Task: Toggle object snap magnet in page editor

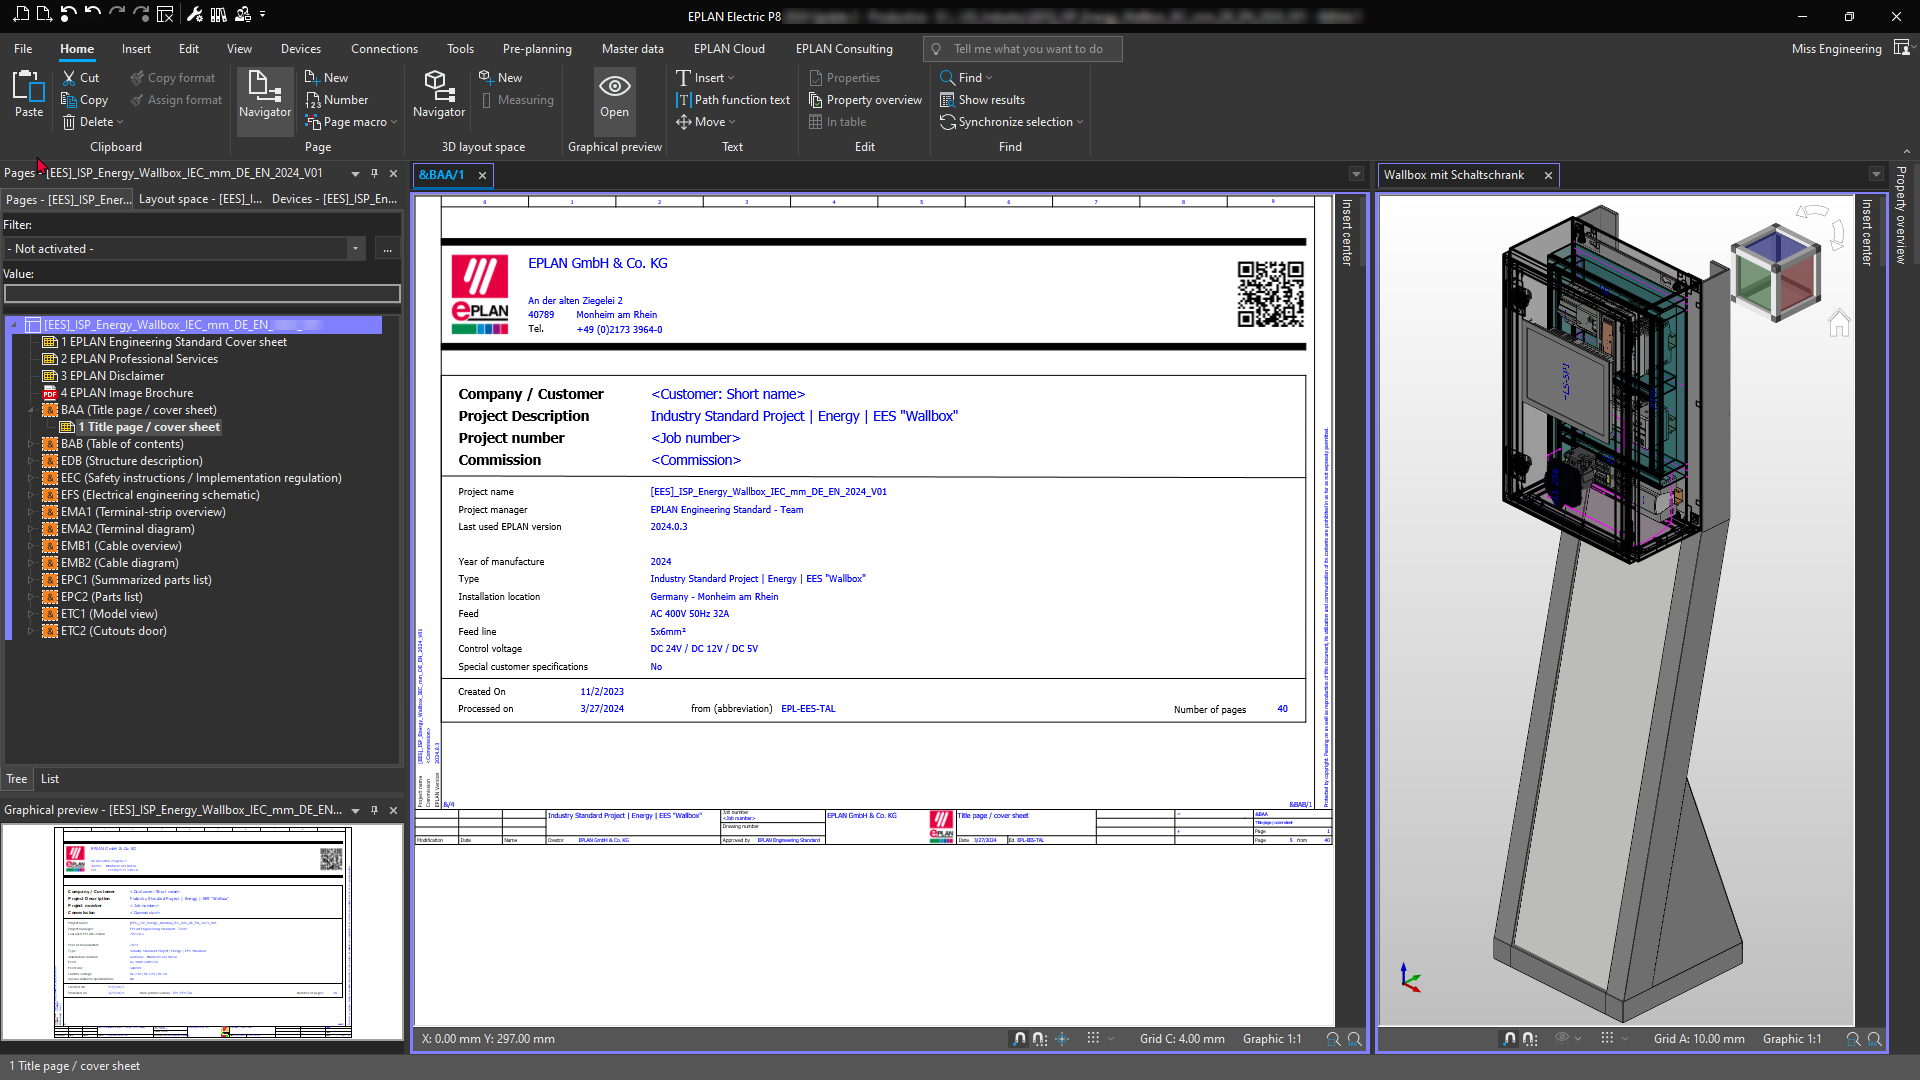Action: (1019, 1039)
